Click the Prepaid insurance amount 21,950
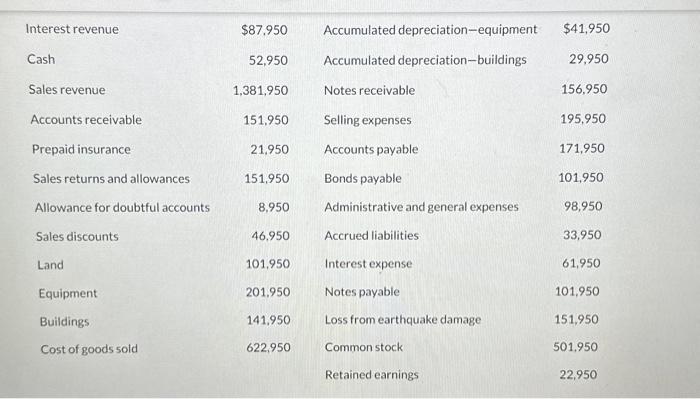Viewport: 700px width, 399px height. click(x=270, y=150)
